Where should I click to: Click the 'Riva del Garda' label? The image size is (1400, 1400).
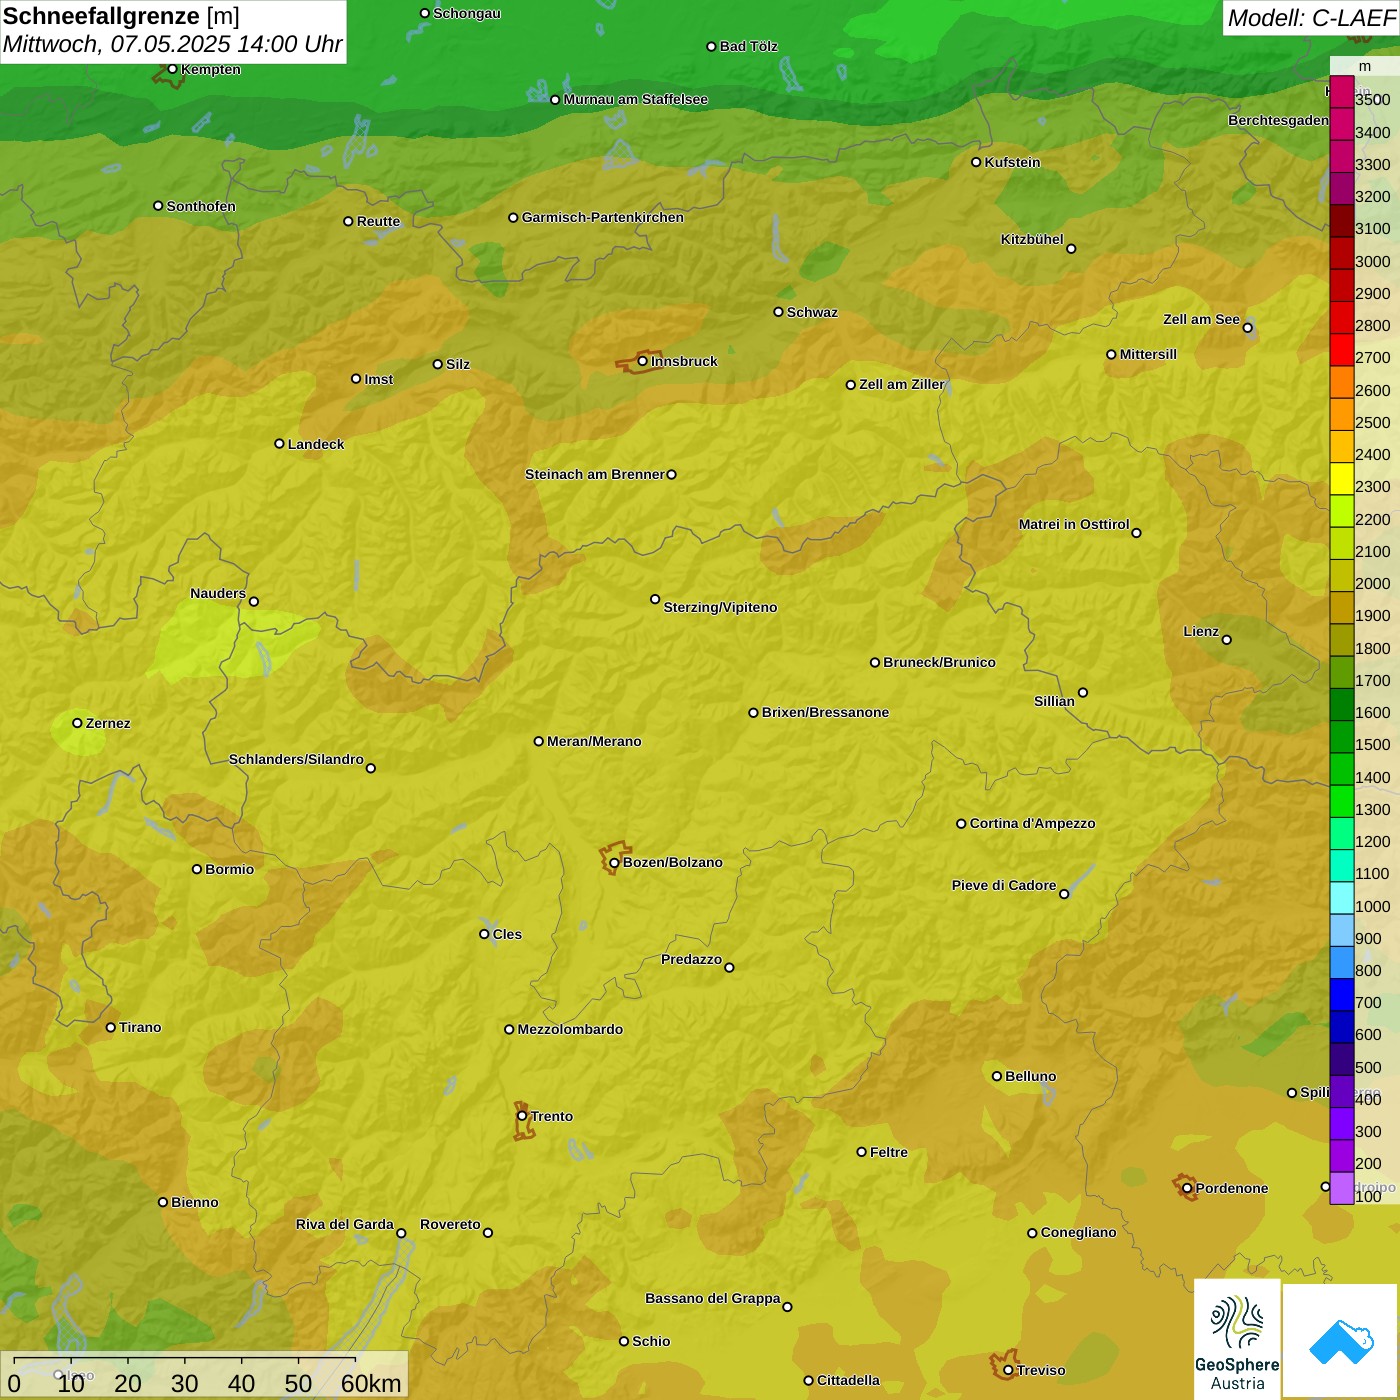coord(345,1224)
